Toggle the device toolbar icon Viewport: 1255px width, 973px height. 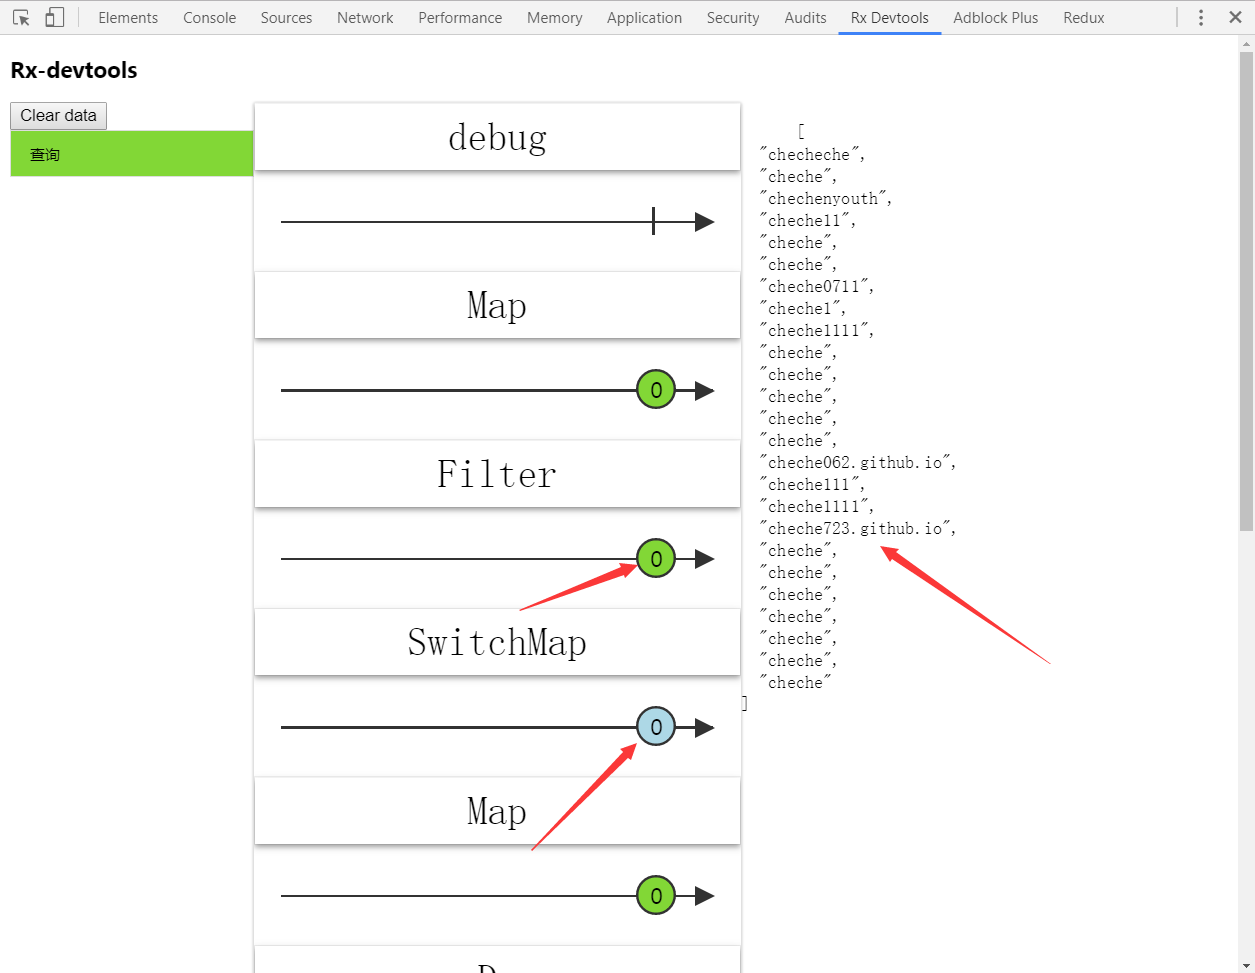(55, 18)
